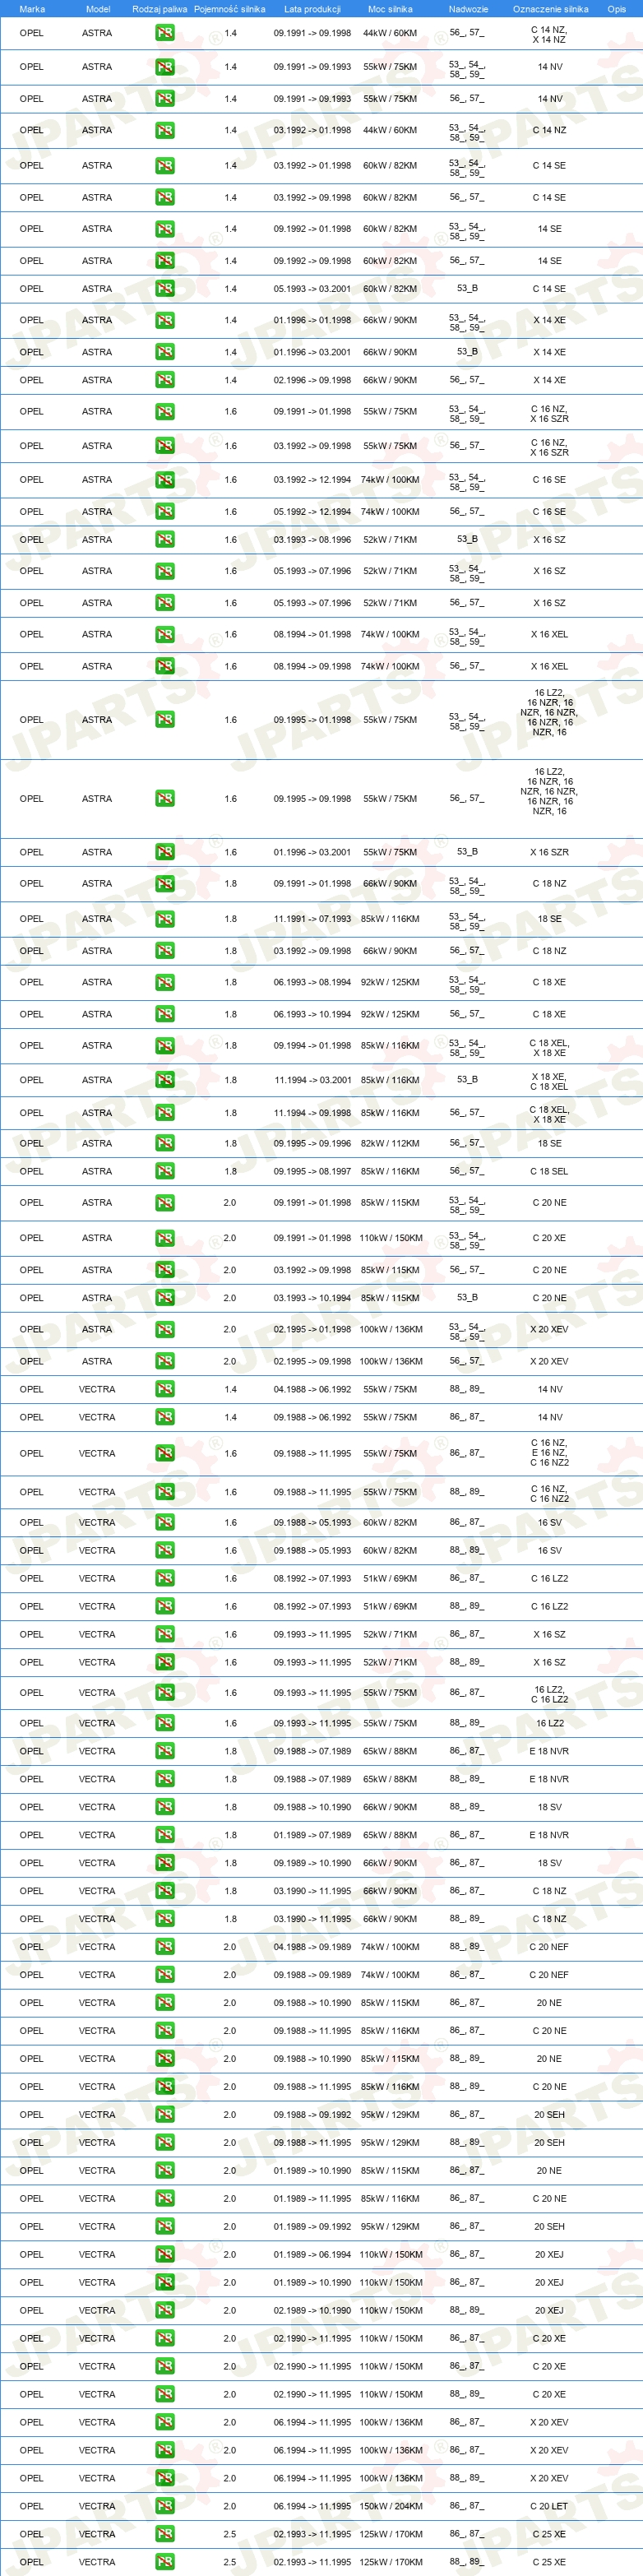Screen dimensions: 643x2576
Task: Click fuel icon in ASTRA C 20 NE 53_B row
Action: pyautogui.click(x=165, y=1298)
